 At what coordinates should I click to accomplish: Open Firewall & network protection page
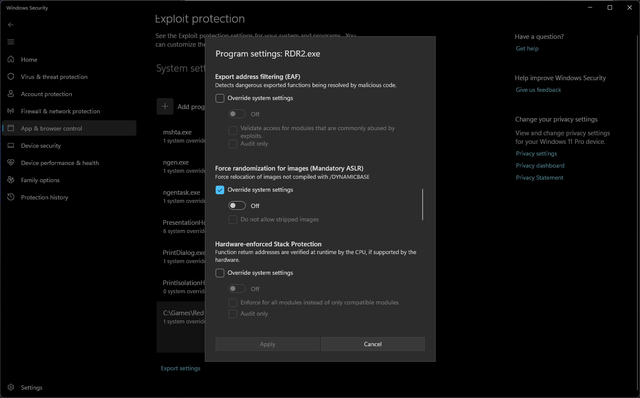click(x=60, y=111)
